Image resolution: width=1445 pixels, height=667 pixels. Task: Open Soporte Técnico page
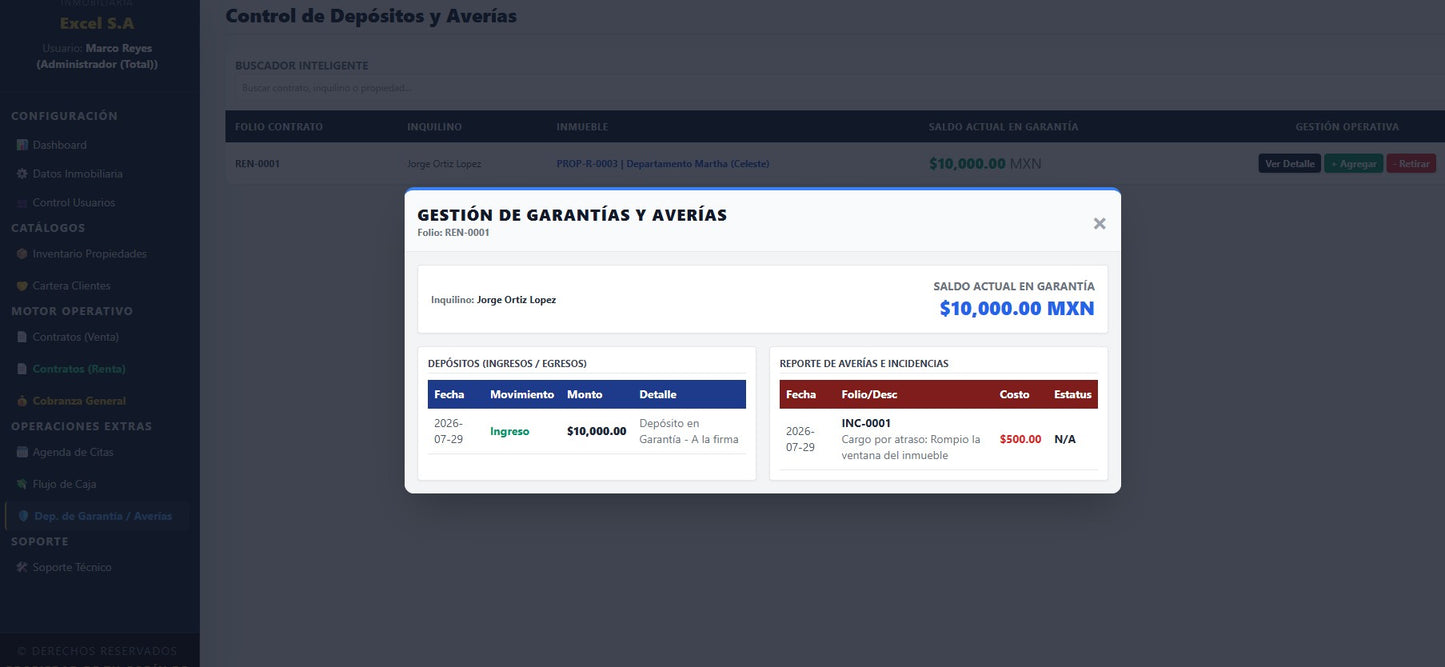click(x=72, y=567)
